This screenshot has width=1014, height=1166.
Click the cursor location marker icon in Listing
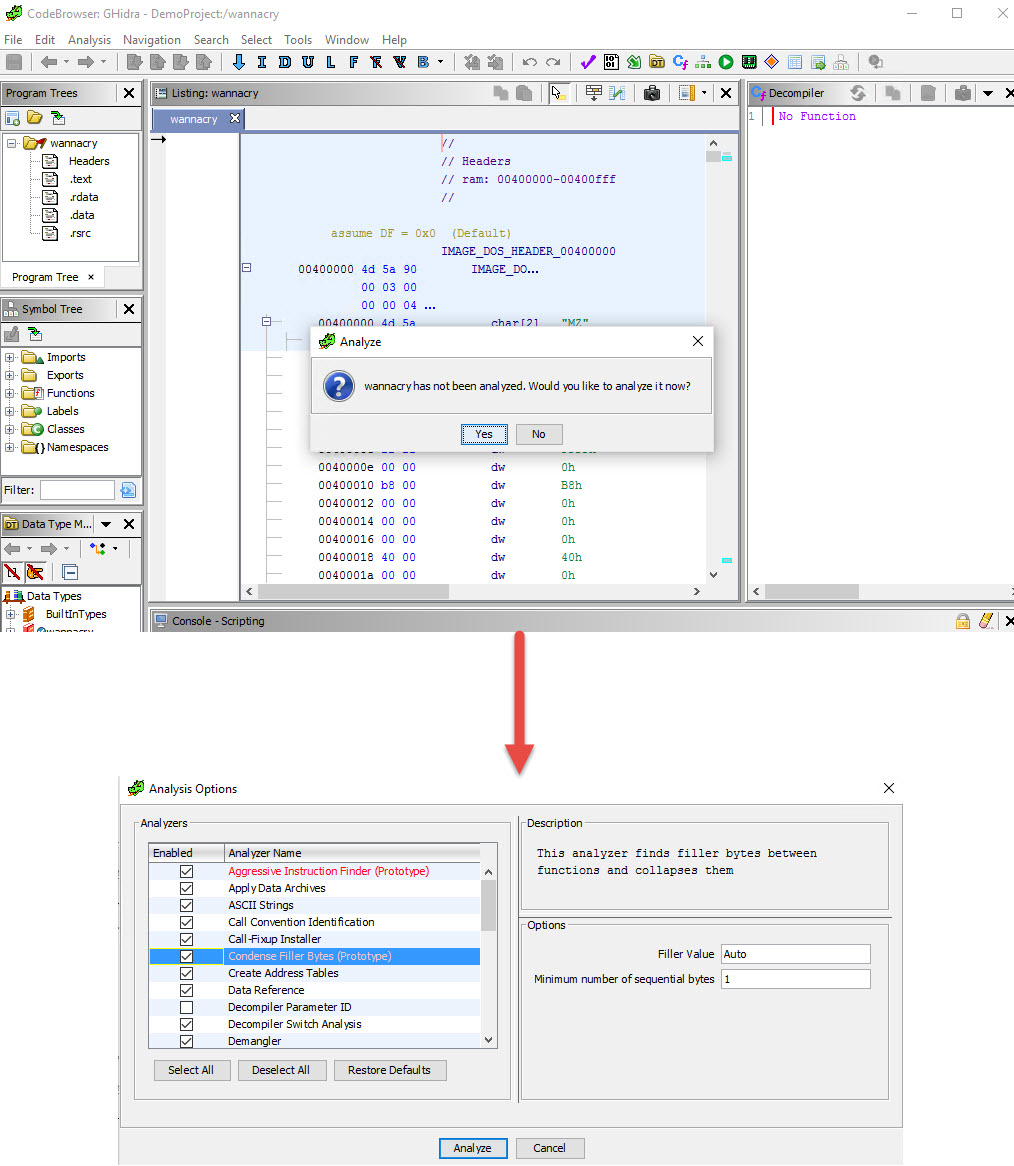point(558,93)
